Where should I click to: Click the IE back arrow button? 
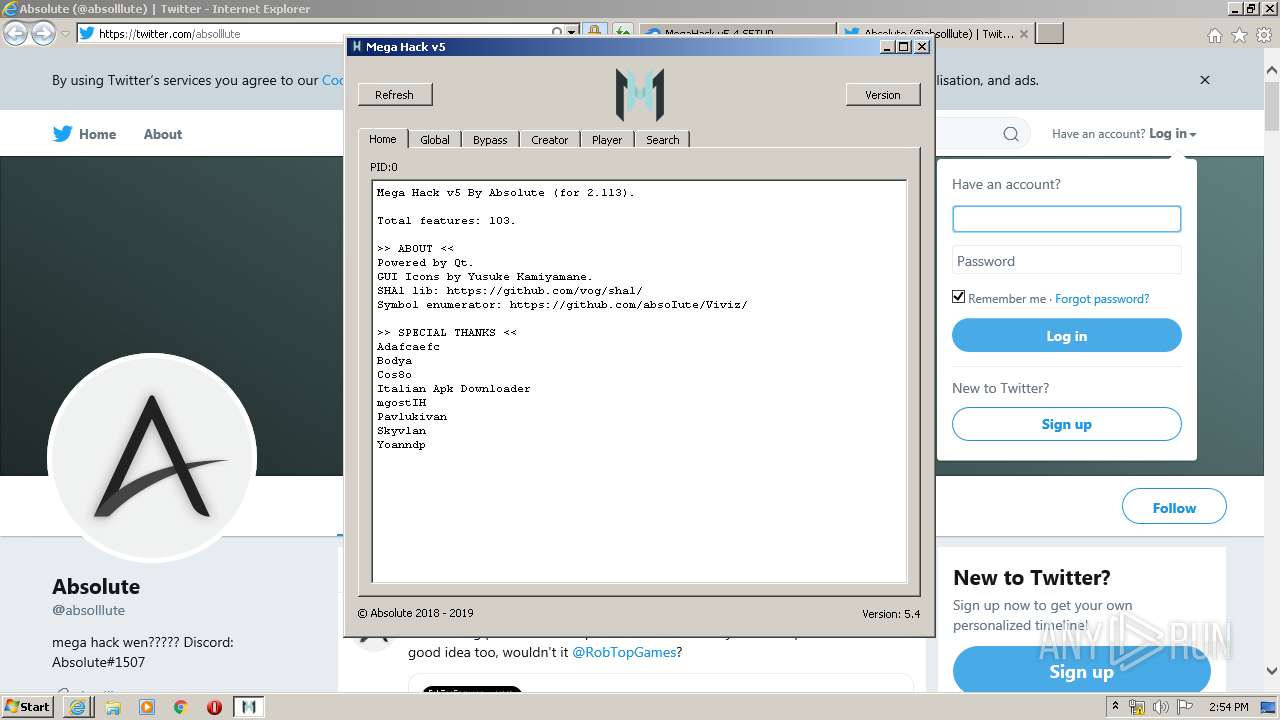point(15,33)
